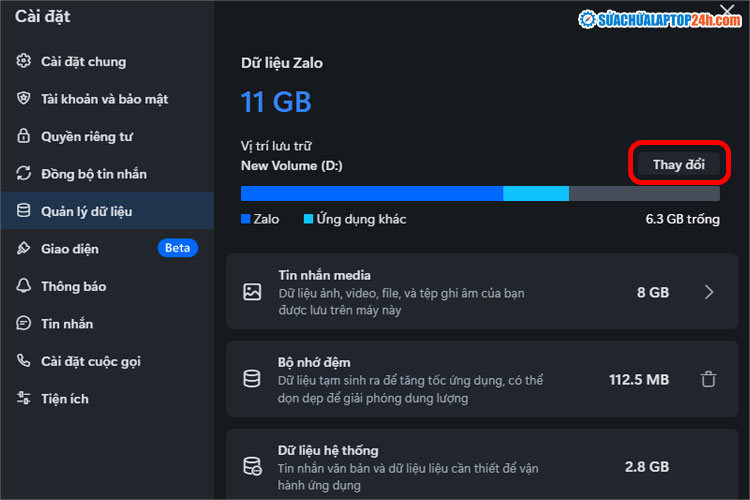The width and height of the screenshot is (750, 500).
Task: Click the sliders icon for Tiện ích
Action: pos(24,399)
